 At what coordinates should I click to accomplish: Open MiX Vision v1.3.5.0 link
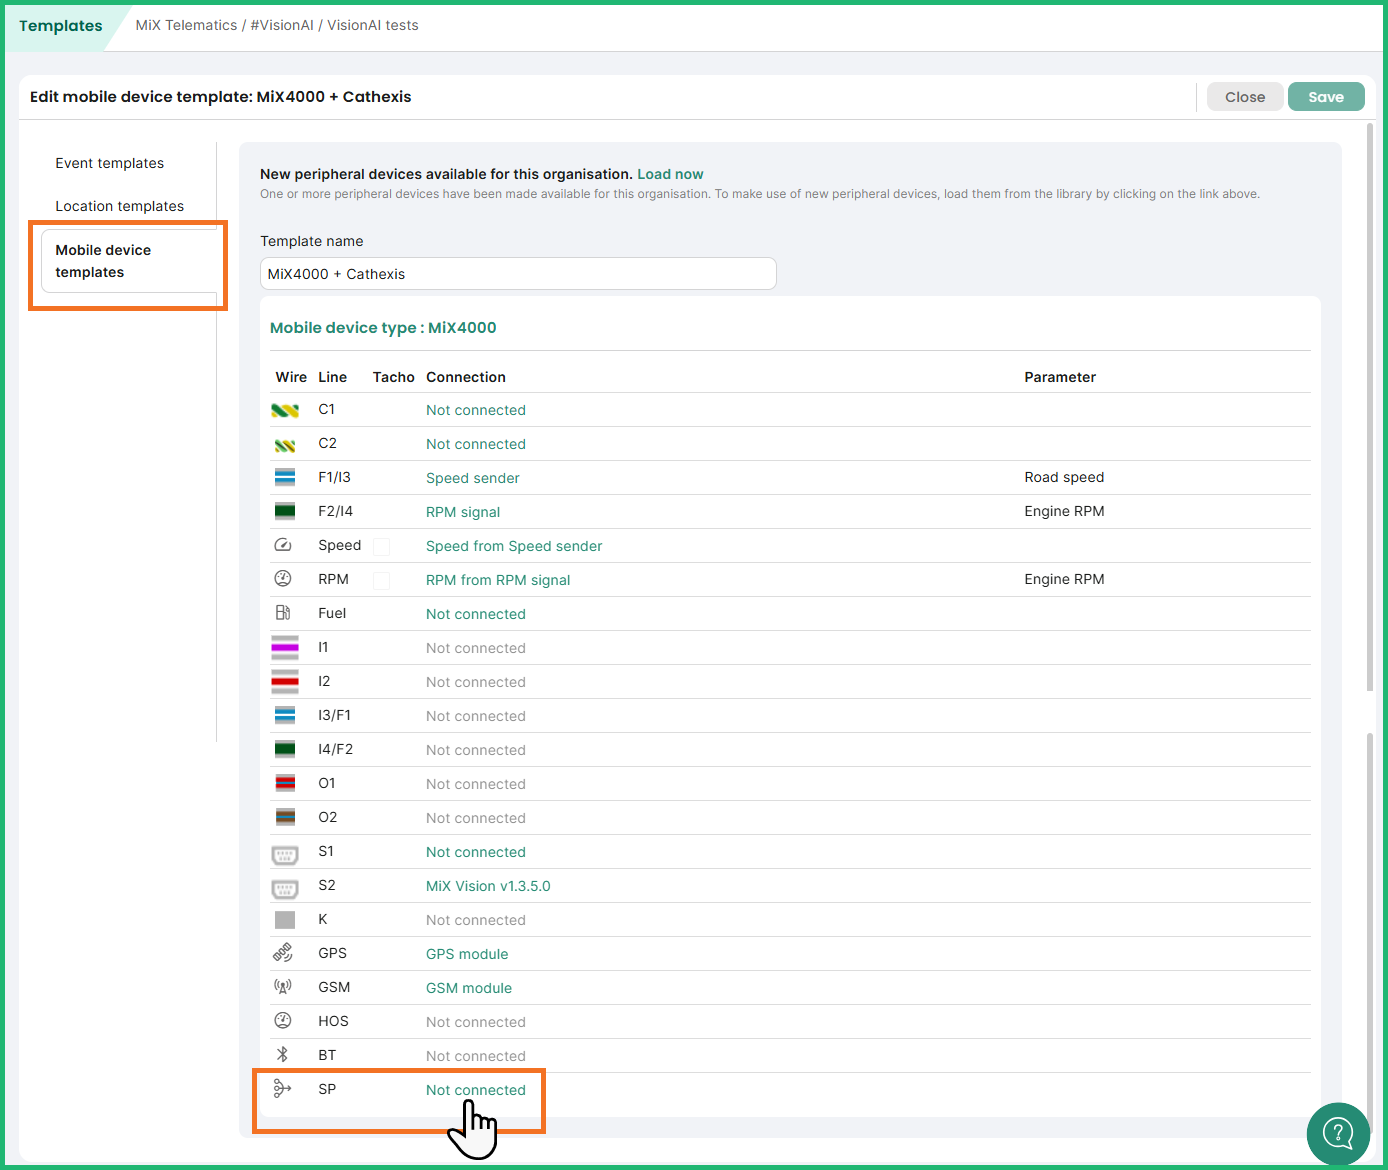[x=488, y=886]
